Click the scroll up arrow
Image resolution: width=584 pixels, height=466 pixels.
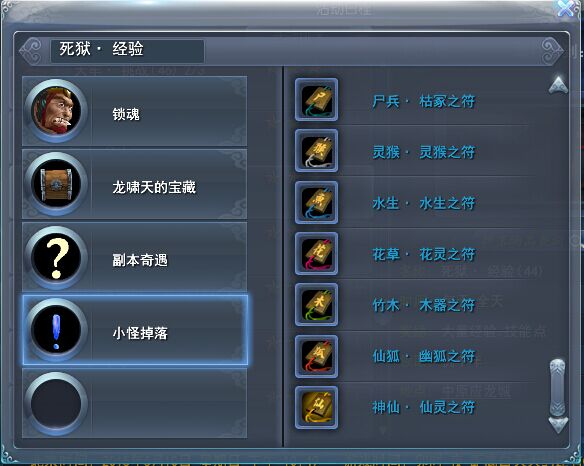coord(558,85)
